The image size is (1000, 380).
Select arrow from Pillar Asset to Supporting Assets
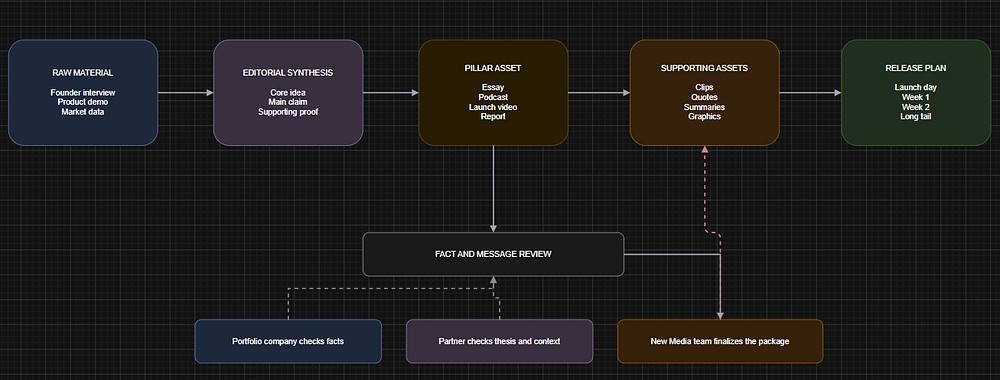599,92
